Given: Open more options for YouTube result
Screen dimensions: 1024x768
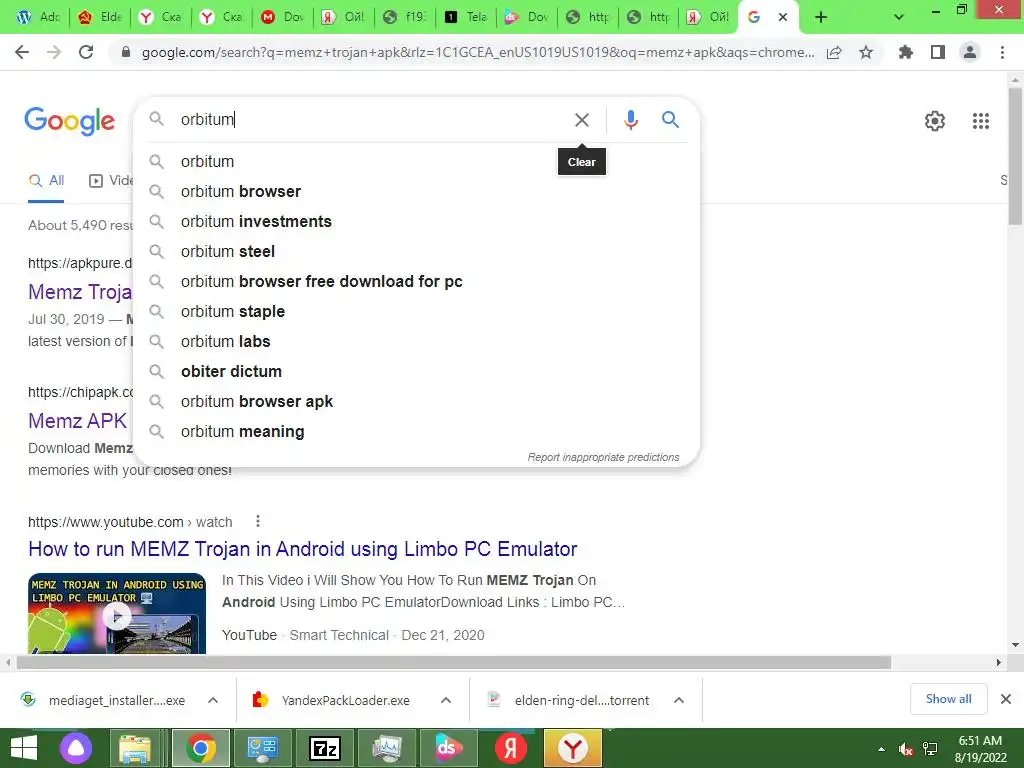Looking at the screenshot, I should [258, 521].
